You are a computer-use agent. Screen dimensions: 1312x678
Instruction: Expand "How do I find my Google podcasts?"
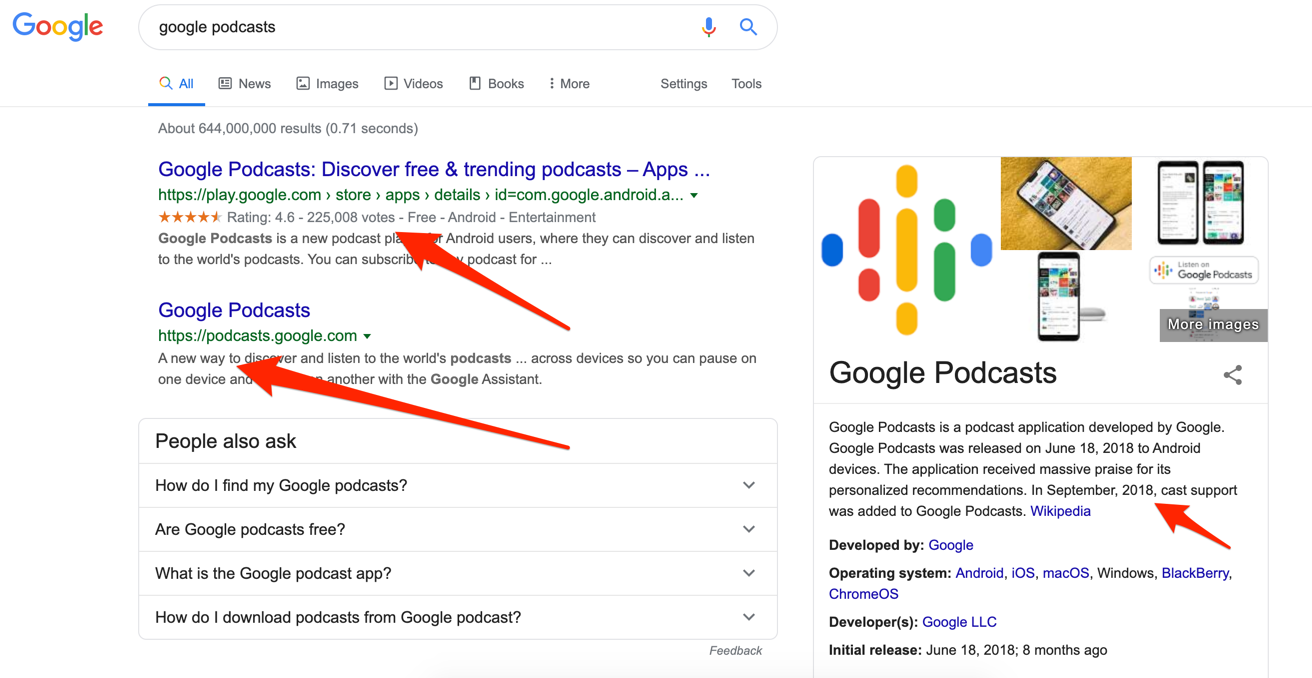(x=458, y=485)
